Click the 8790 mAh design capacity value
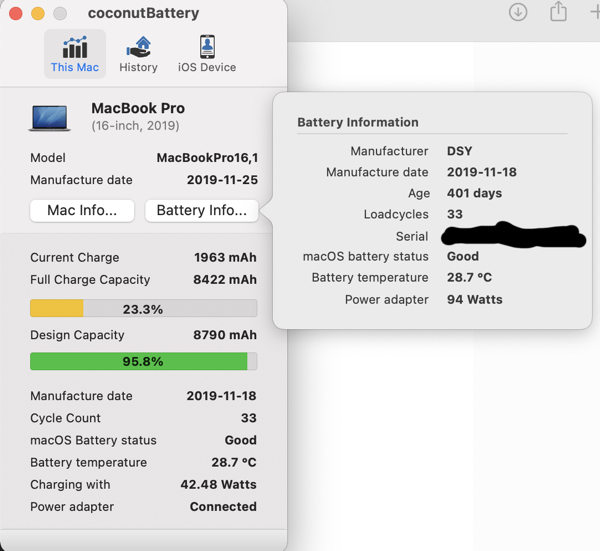Viewport: 600px width, 551px height. 225,335
